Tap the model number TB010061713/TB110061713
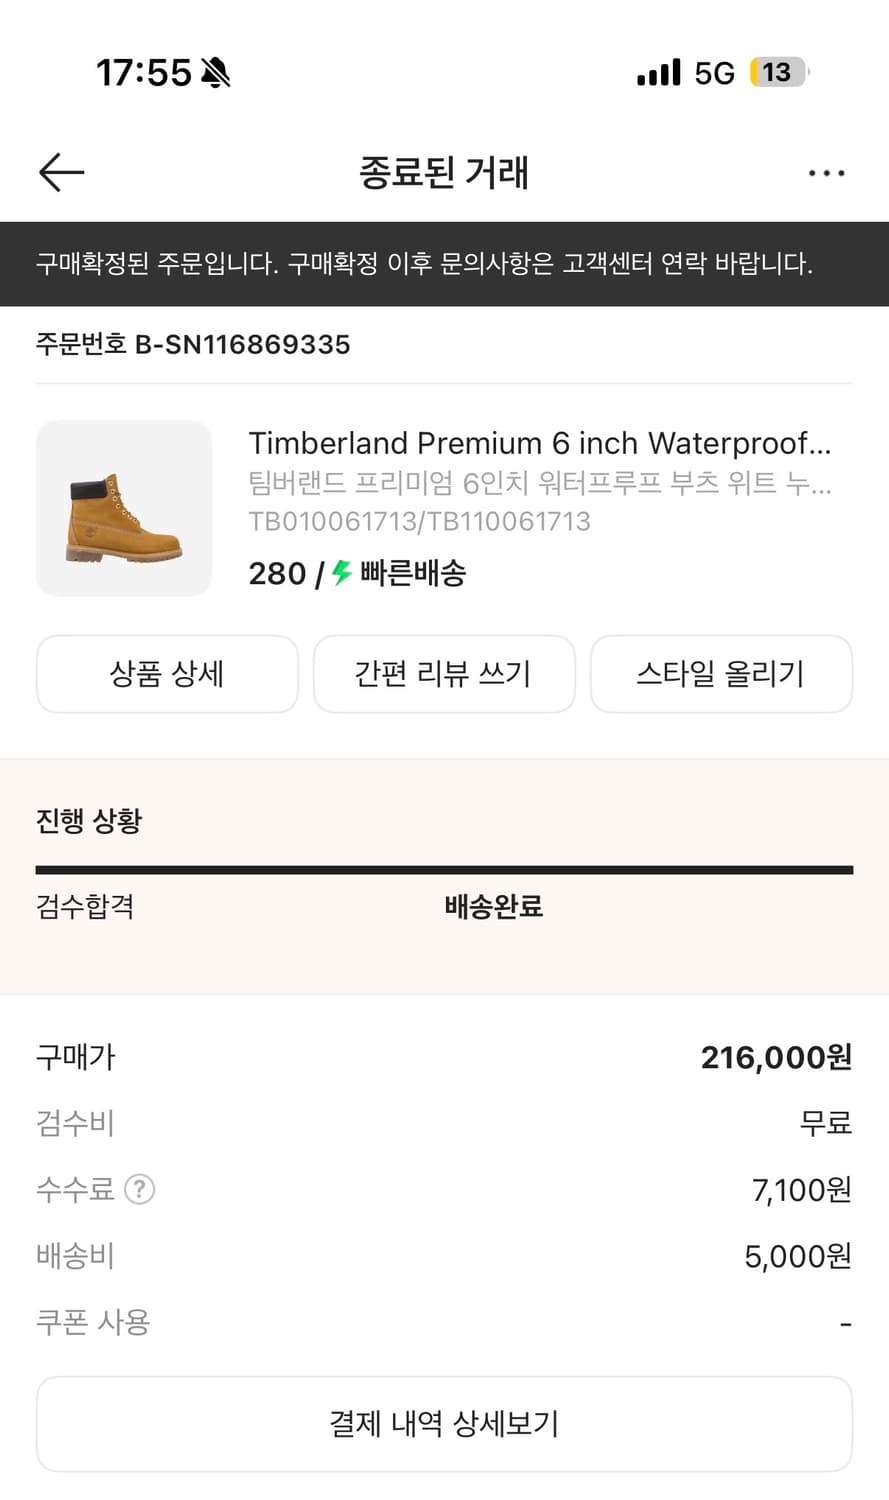Screen dimensions: 889x1500 pyautogui.click(x=419, y=521)
